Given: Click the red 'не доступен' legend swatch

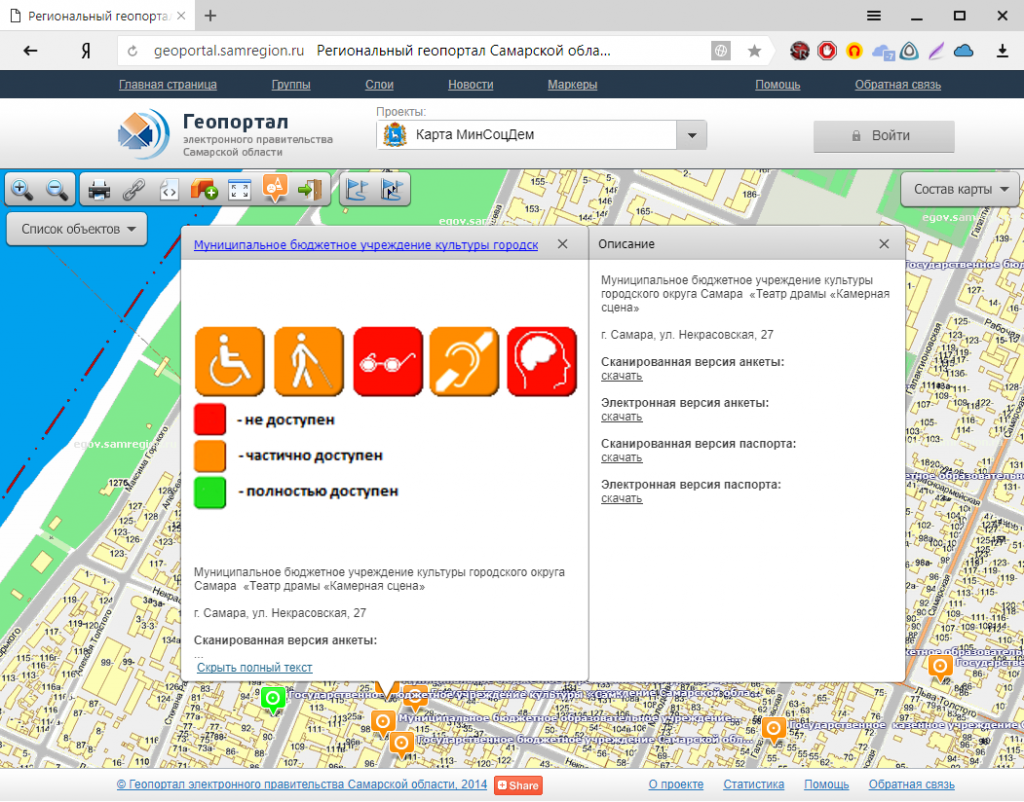Looking at the screenshot, I should tap(210, 419).
